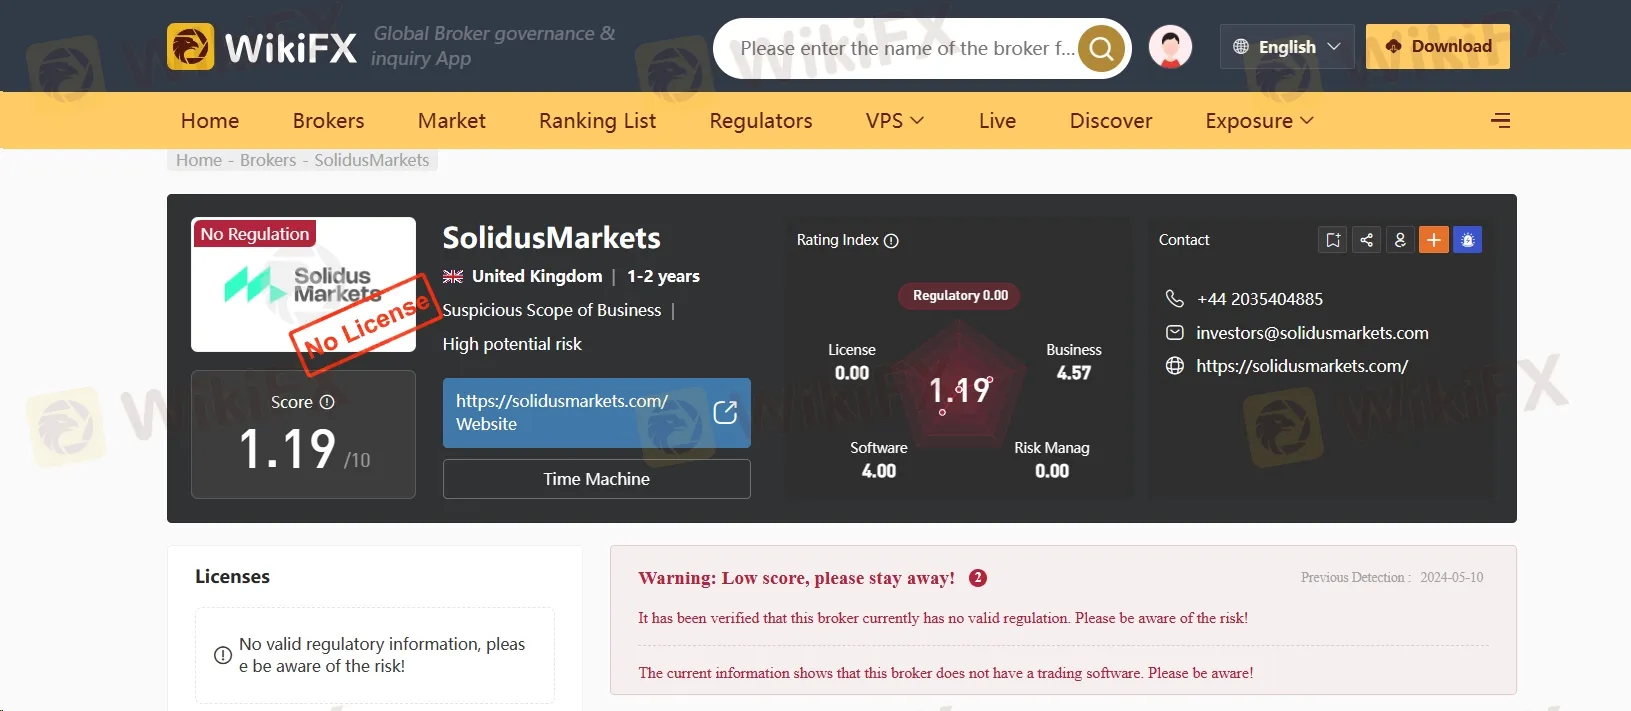1631x711 pixels.
Task: Click the blue alarm siren icon
Action: [x=1467, y=240]
